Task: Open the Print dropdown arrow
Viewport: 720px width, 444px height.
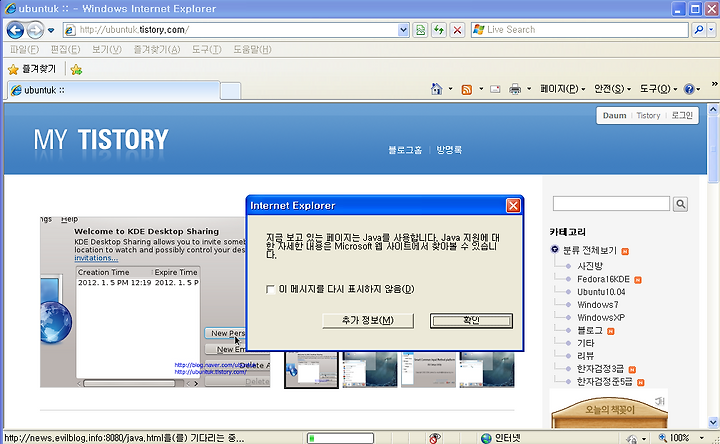Action: point(529,89)
